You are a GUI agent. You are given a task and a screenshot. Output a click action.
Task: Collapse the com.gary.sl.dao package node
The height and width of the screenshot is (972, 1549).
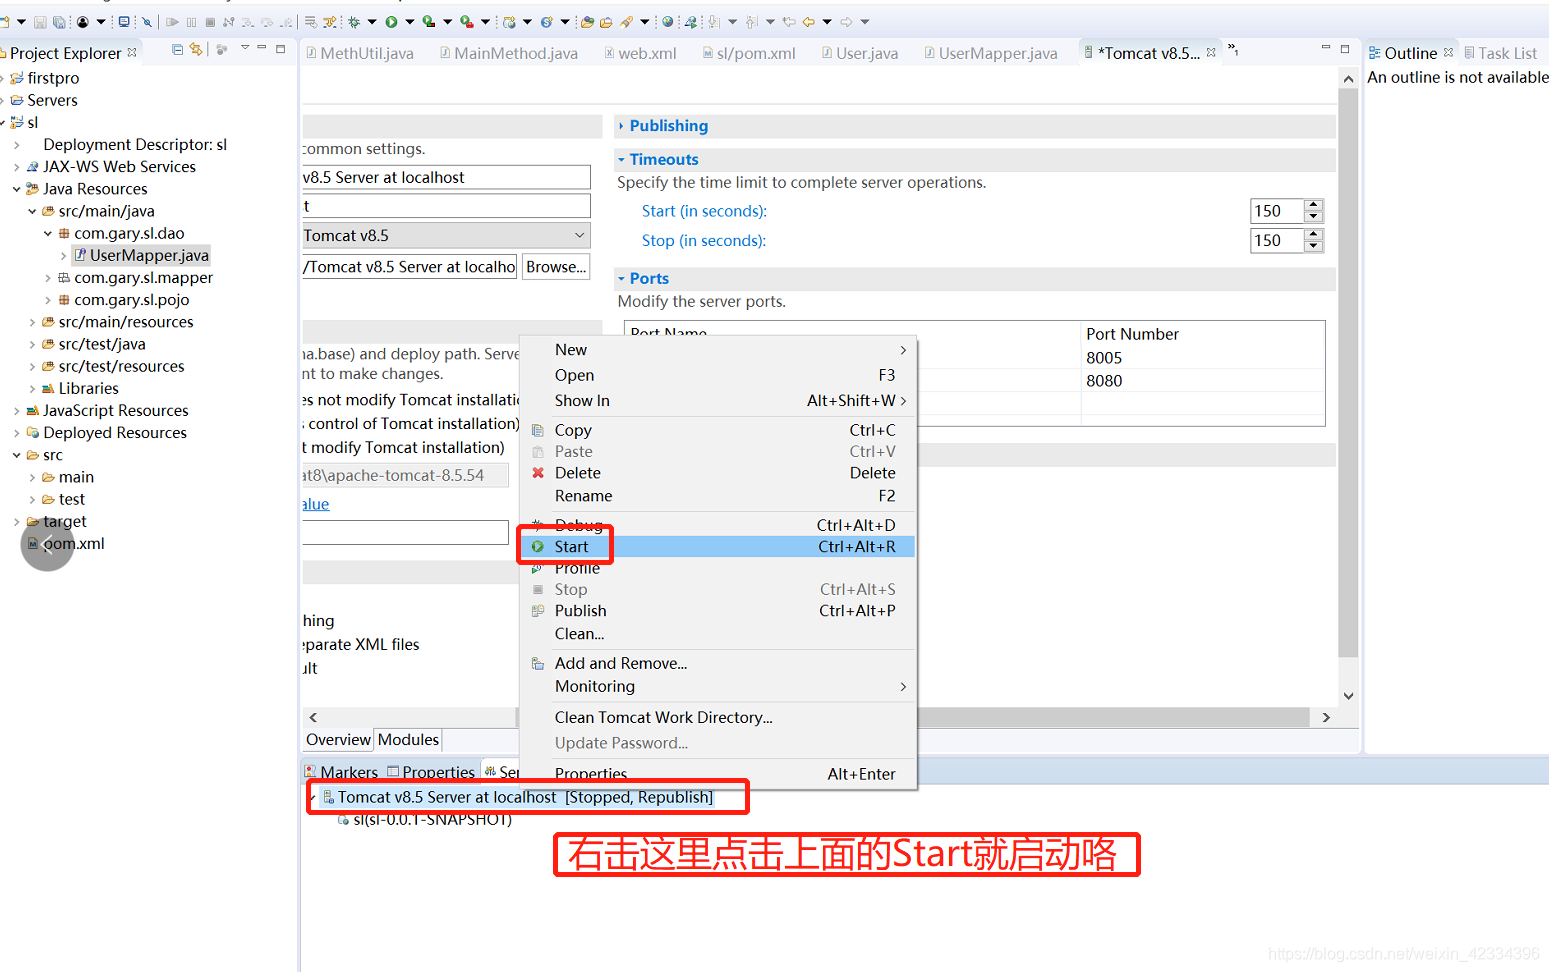[48, 234]
